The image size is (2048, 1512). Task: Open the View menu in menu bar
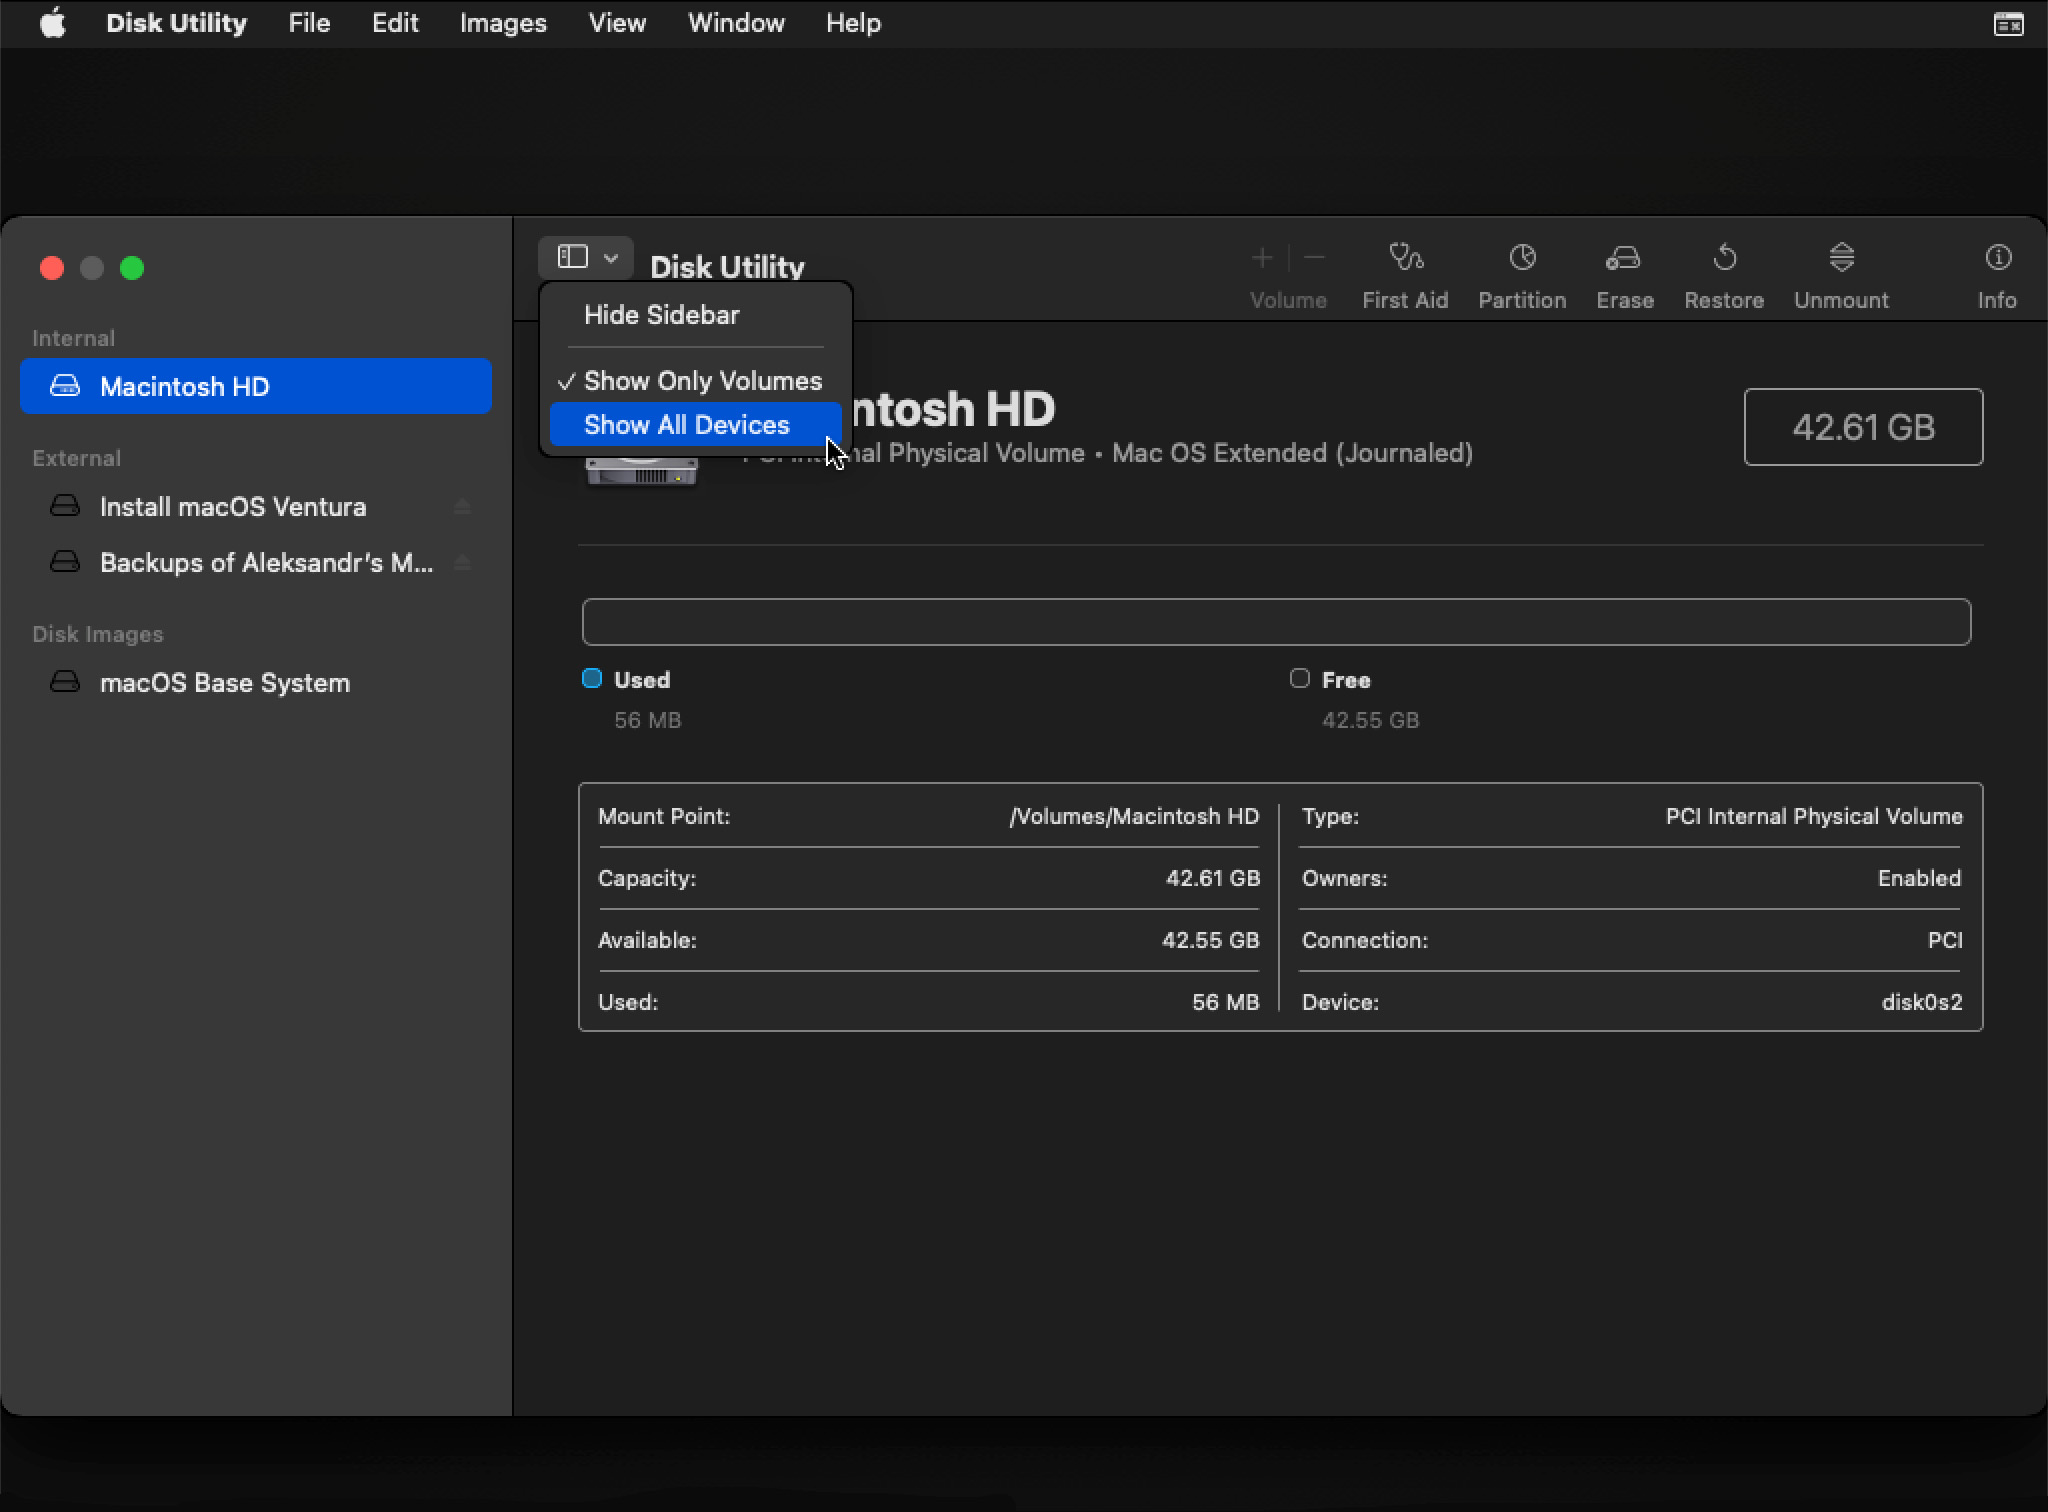click(617, 23)
